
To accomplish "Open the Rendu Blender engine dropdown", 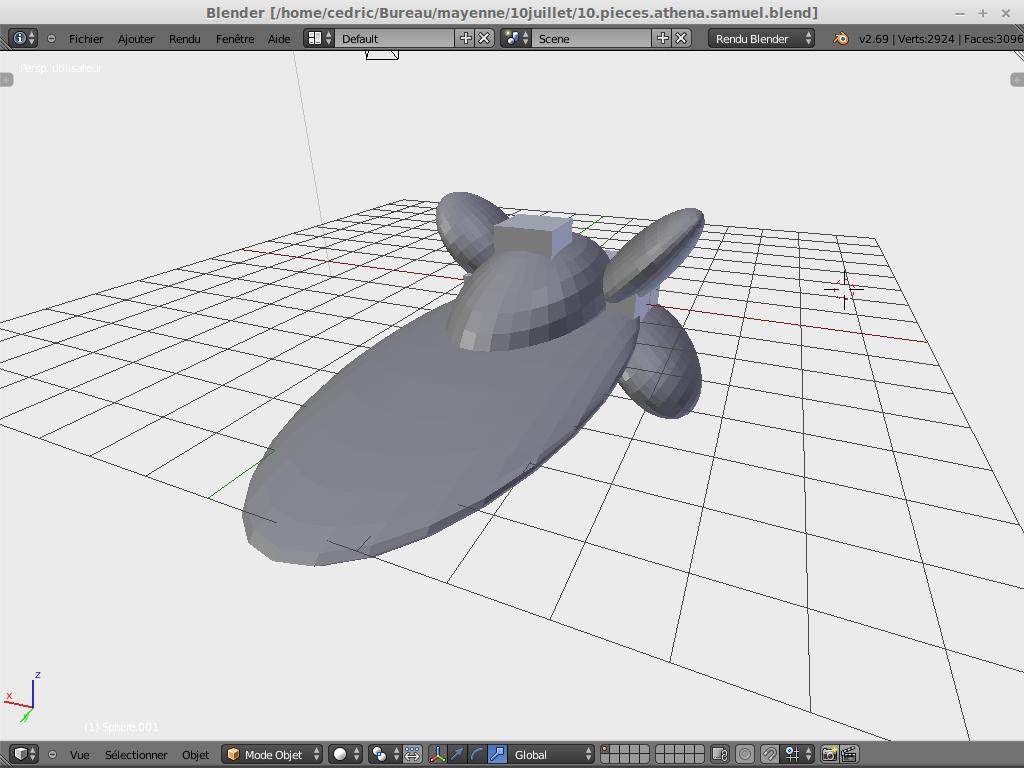I will 762,38.
